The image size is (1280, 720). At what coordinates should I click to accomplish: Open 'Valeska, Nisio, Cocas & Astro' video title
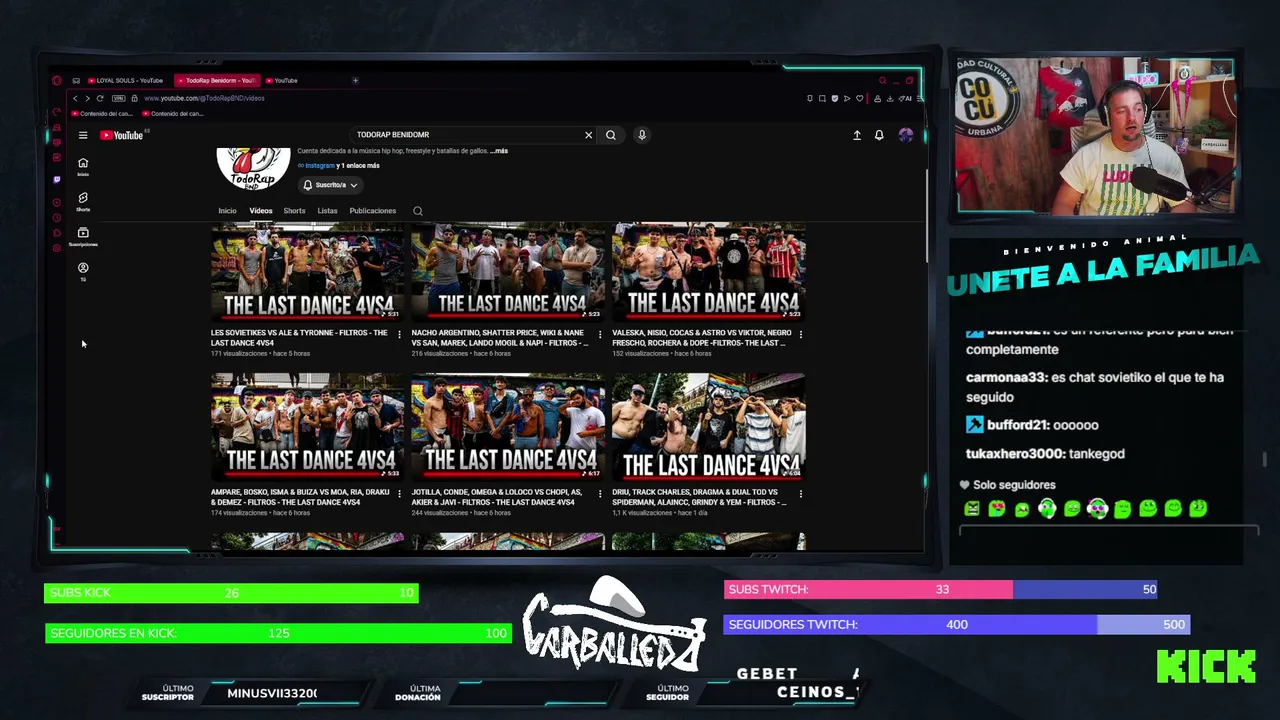702,338
